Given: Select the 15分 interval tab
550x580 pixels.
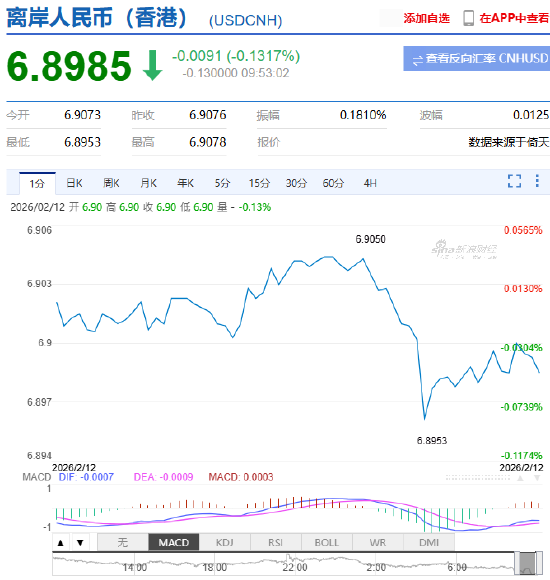Looking at the screenshot, I should pos(259,183).
